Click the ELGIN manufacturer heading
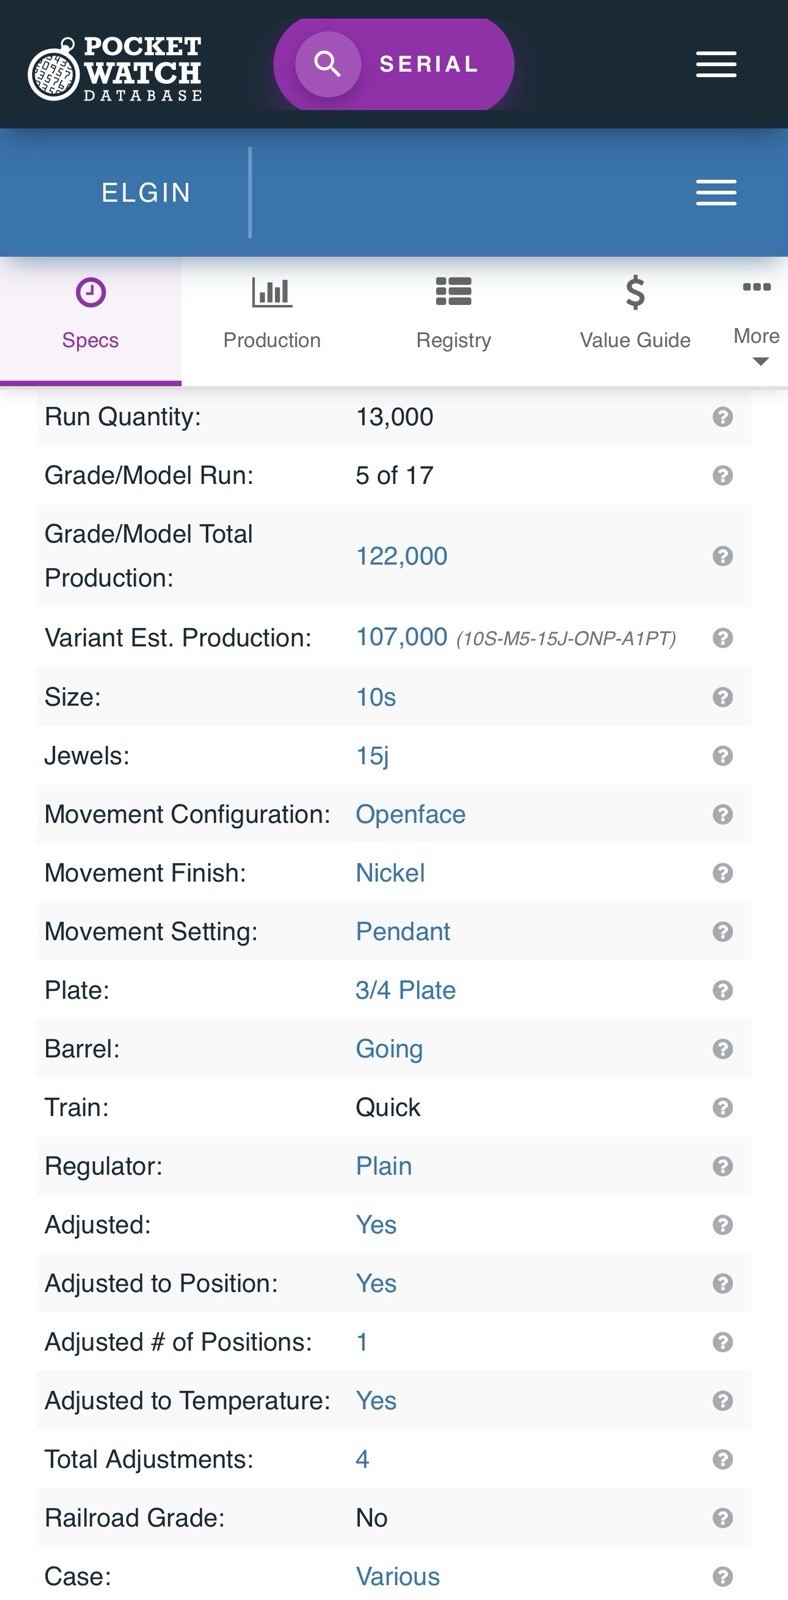 tap(146, 192)
